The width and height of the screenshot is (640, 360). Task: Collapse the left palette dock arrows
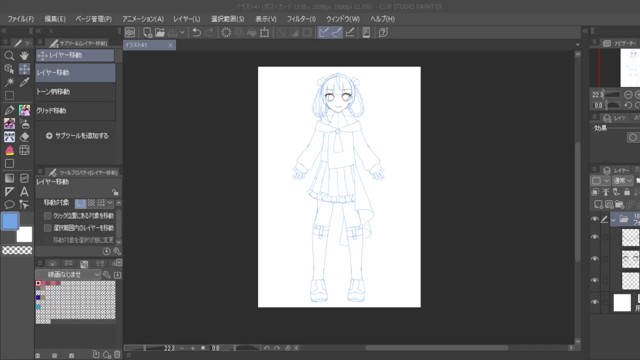click(x=3, y=31)
